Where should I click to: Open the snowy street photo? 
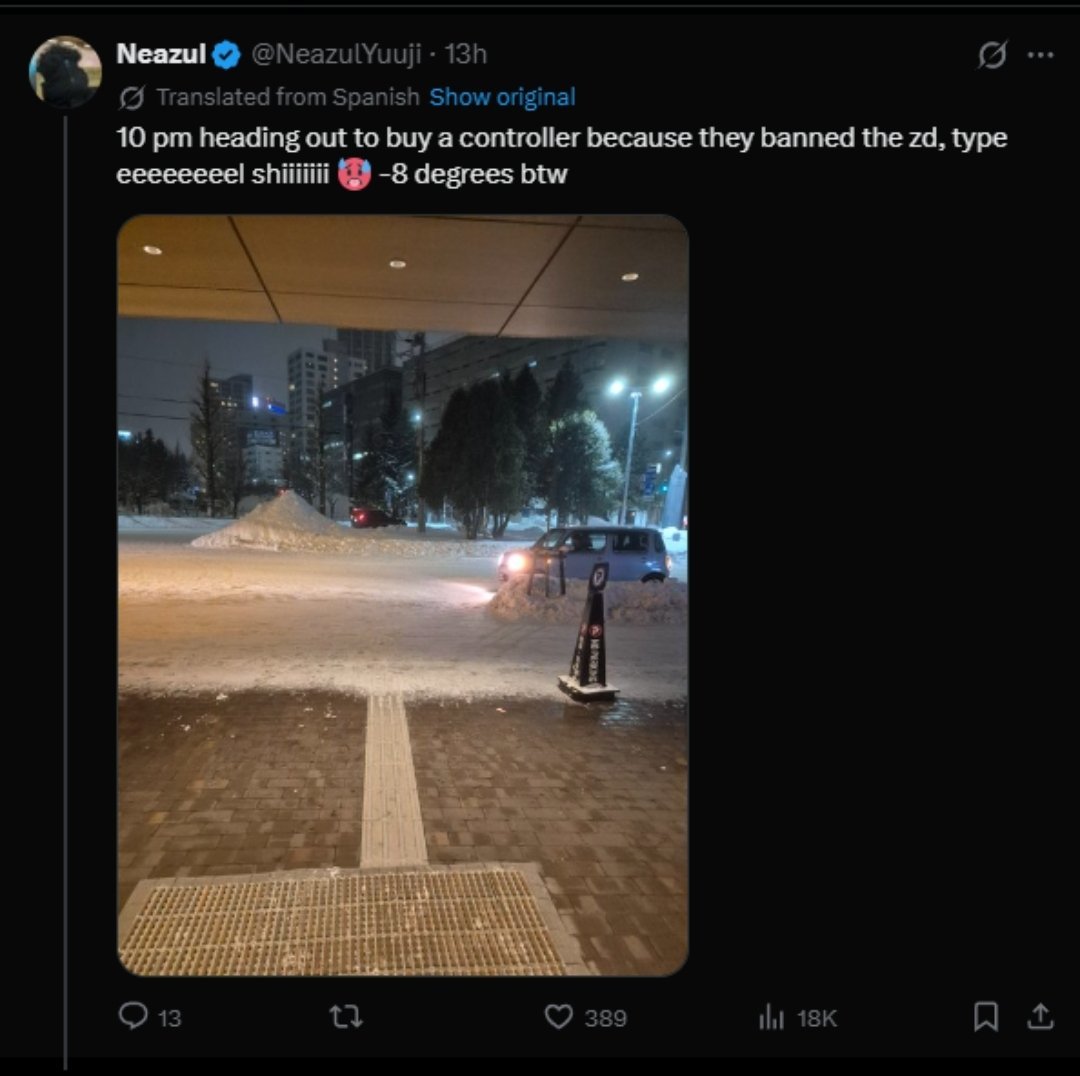(402, 595)
